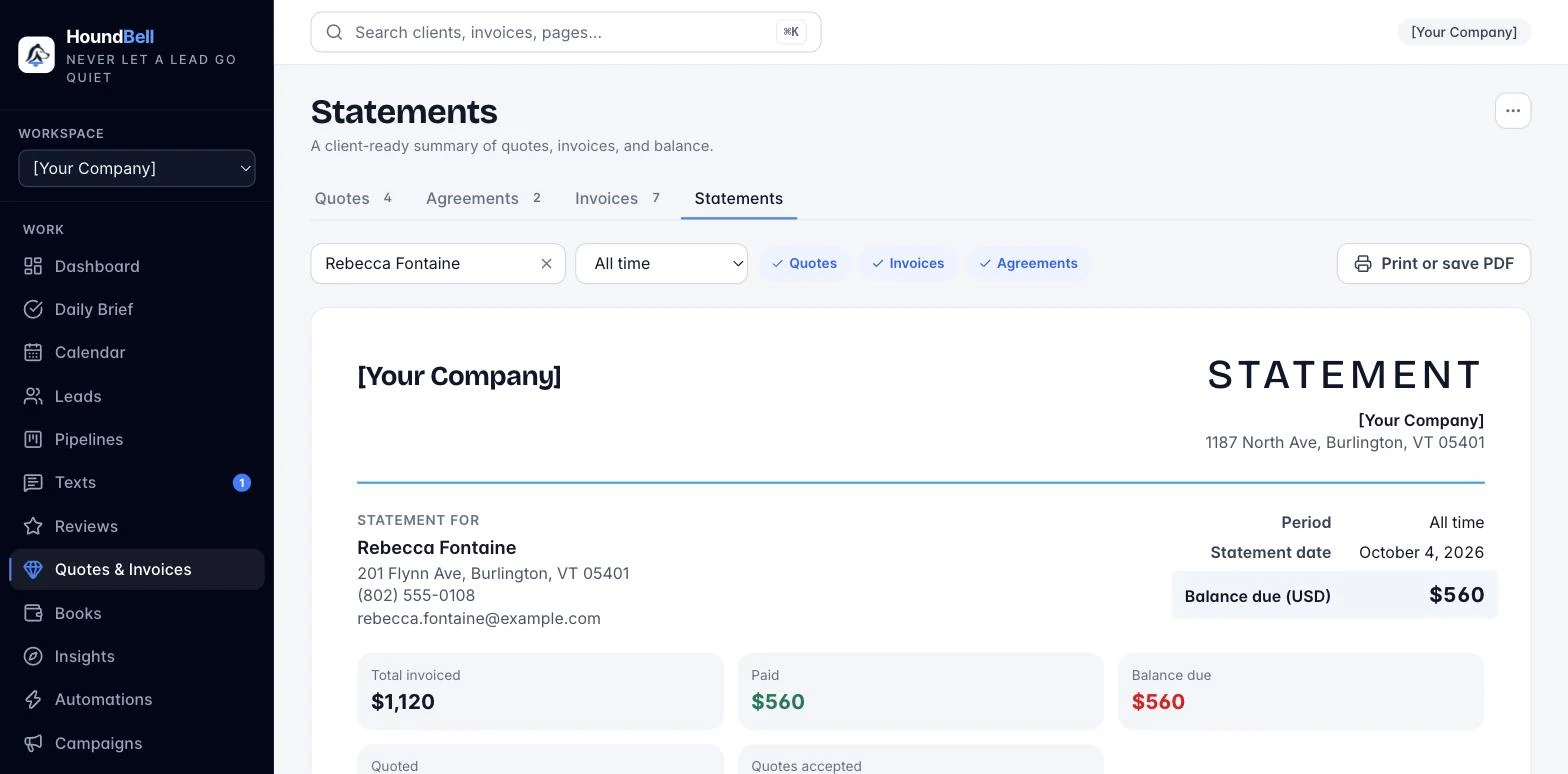Open the three-dots more options menu
This screenshot has height=774, width=1568.
(1513, 111)
